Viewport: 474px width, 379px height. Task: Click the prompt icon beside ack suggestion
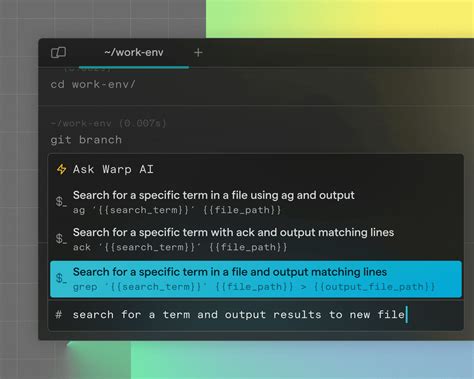pyautogui.click(x=61, y=239)
